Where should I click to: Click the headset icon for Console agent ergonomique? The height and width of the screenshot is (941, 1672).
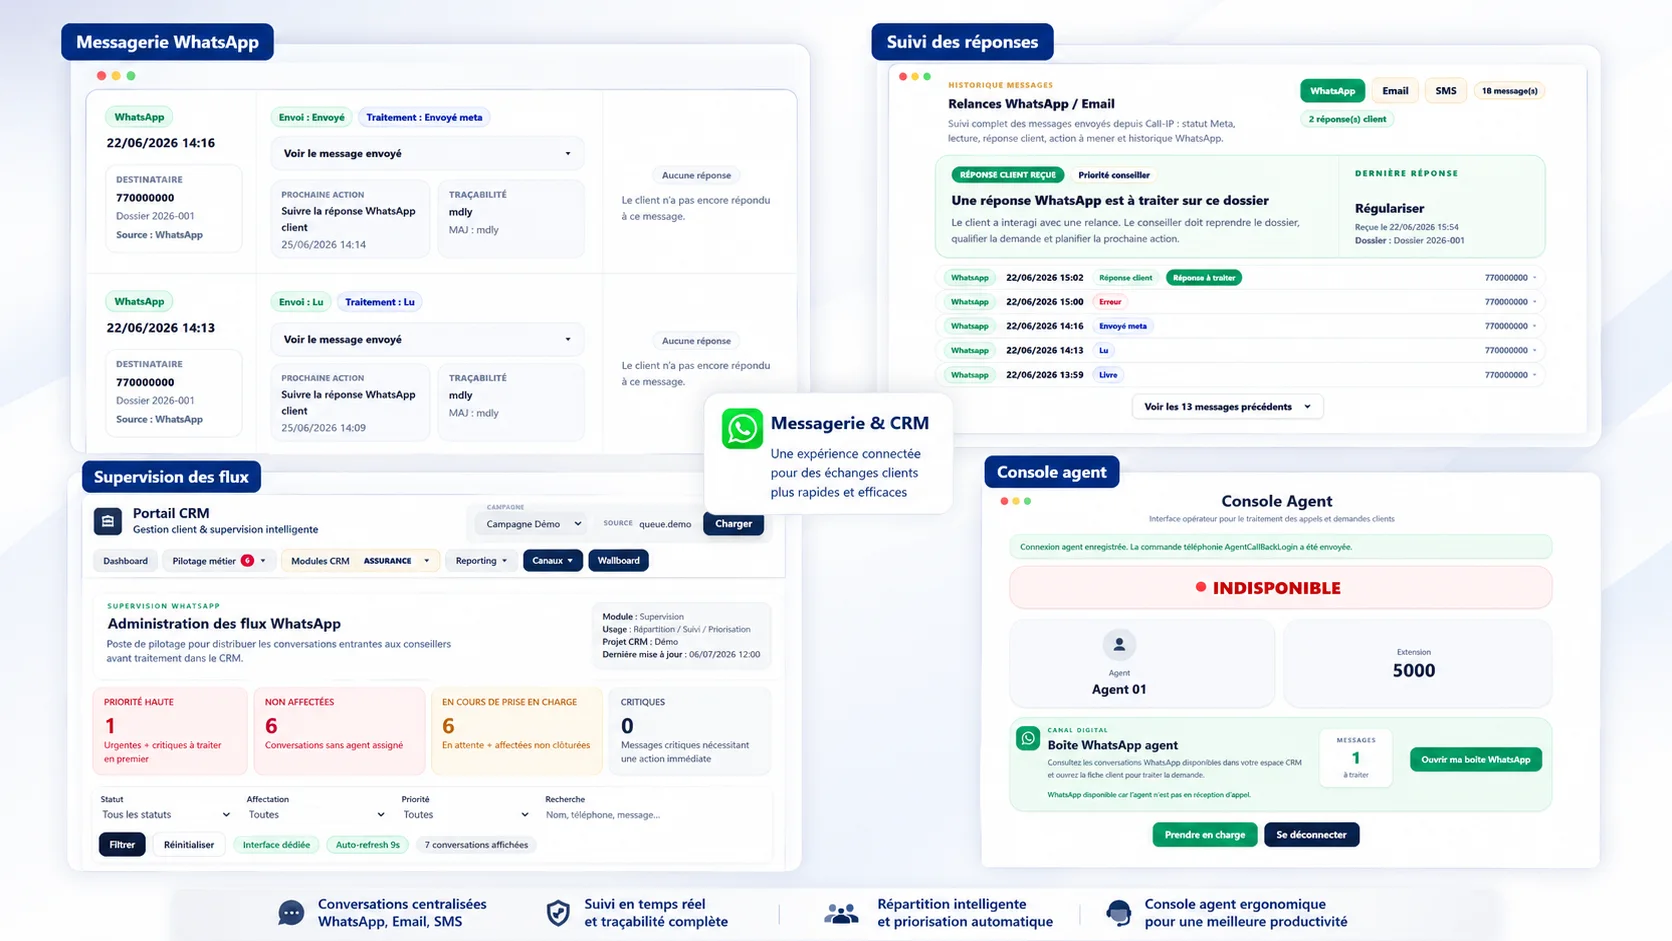(1119, 912)
